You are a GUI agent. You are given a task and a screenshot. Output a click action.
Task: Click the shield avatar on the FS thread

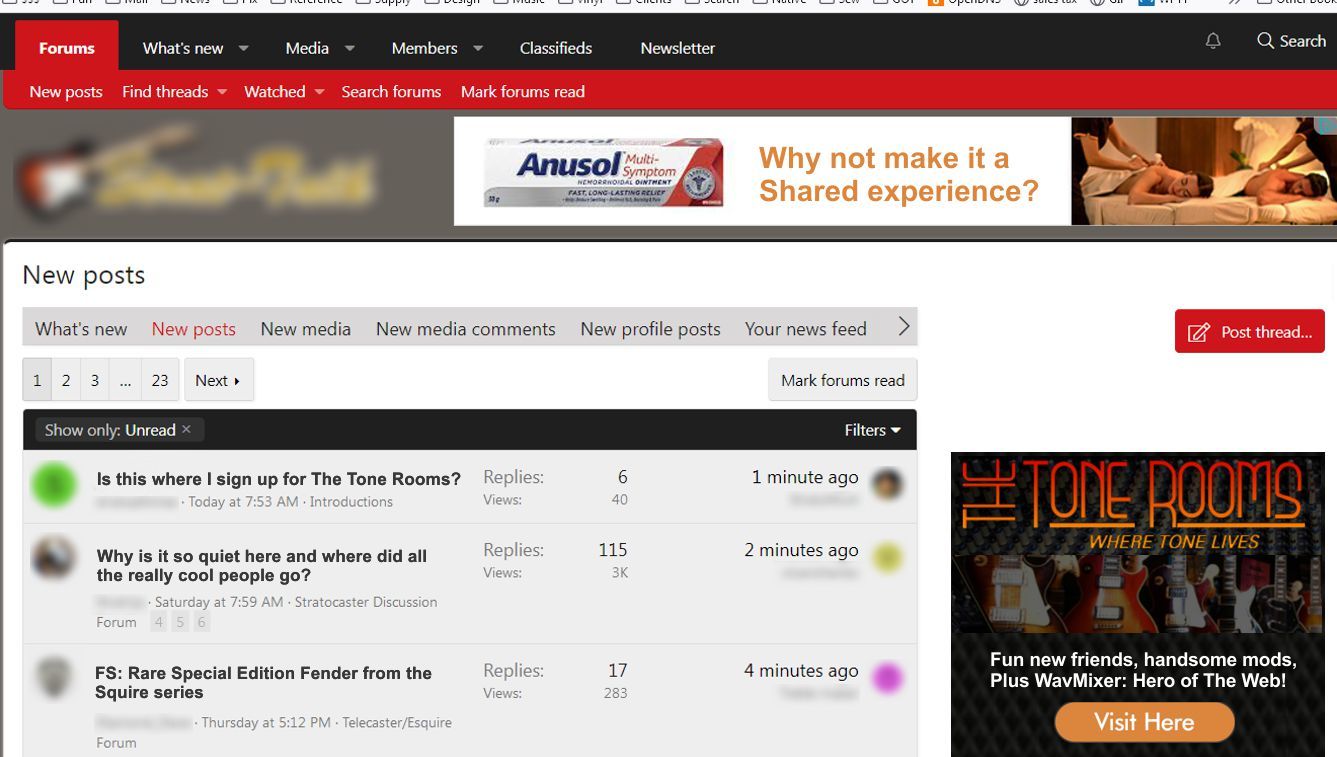coord(54,677)
